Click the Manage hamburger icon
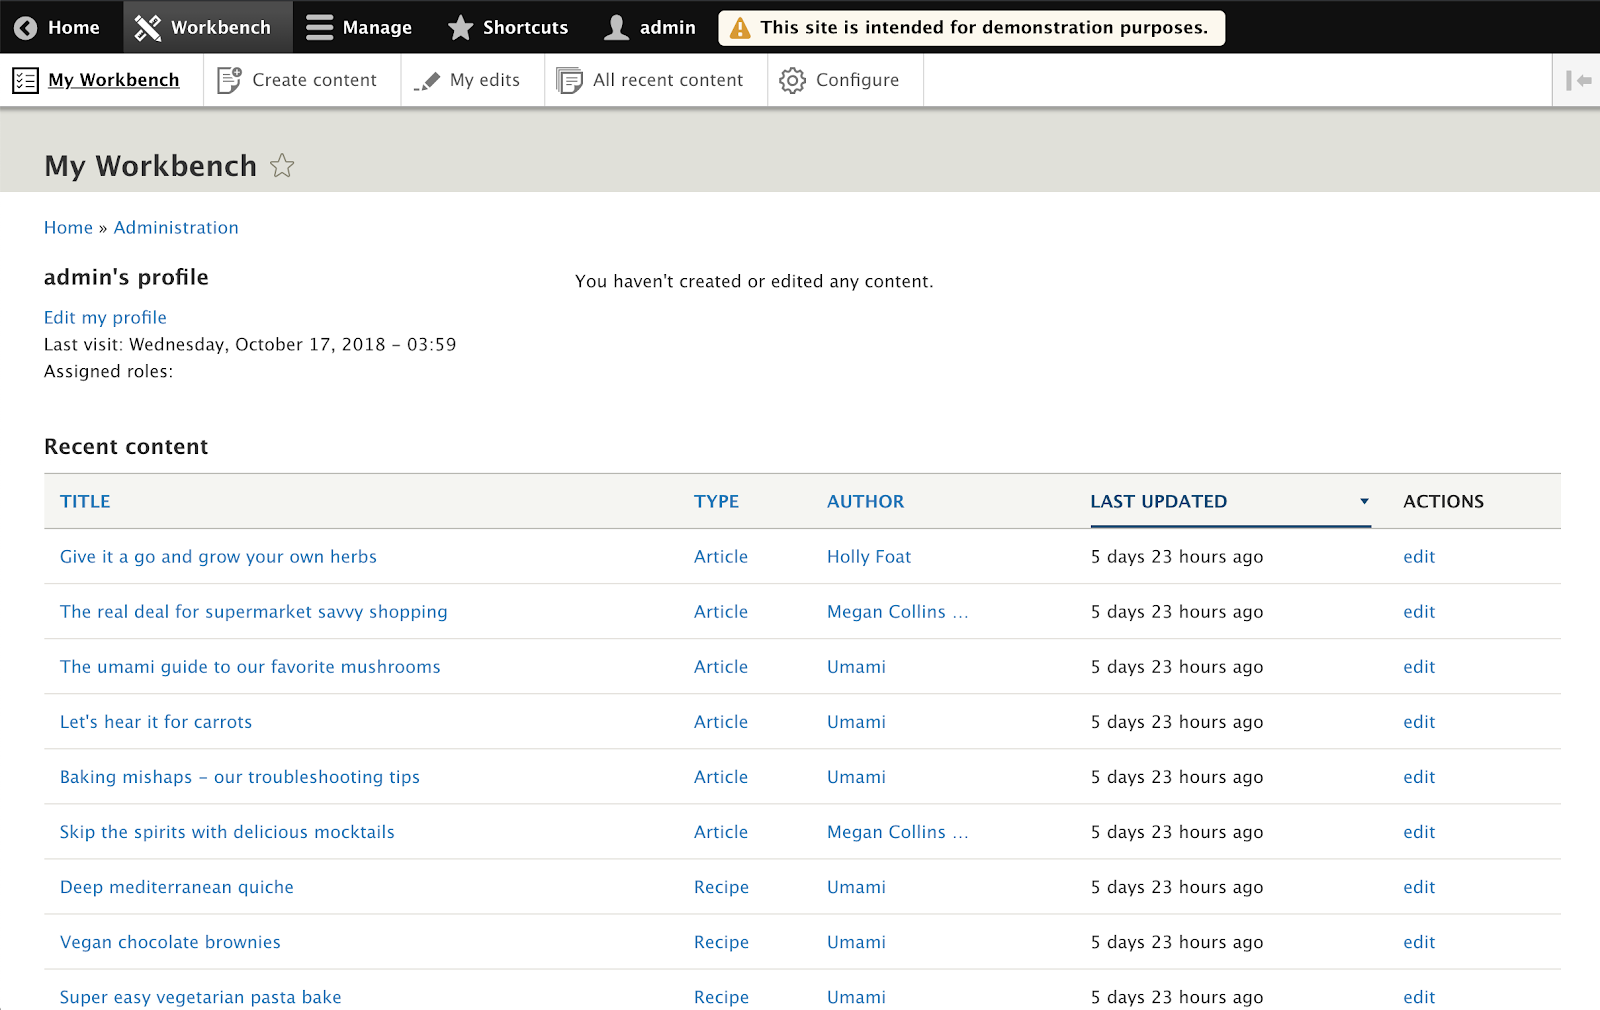The height and width of the screenshot is (1010, 1600). [320, 28]
